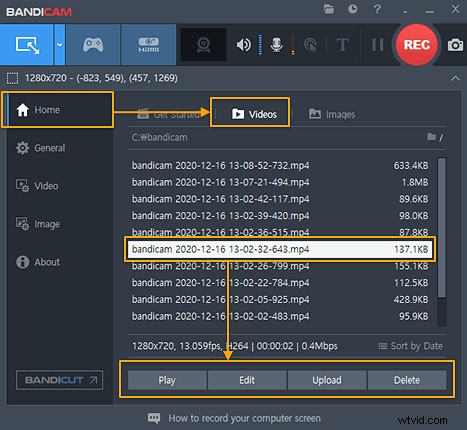Collapse the panel with the chevron arrow
This screenshot has width=467, height=430.
coord(455,79)
